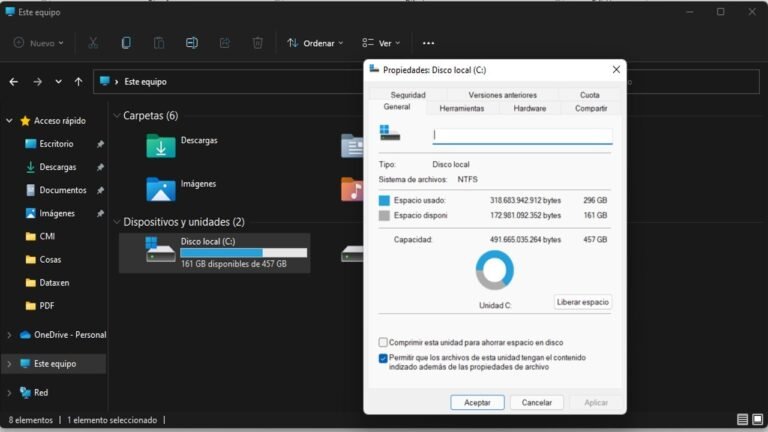Open Documentos in sidebar
This screenshot has height=432, width=768.
tap(63, 190)
